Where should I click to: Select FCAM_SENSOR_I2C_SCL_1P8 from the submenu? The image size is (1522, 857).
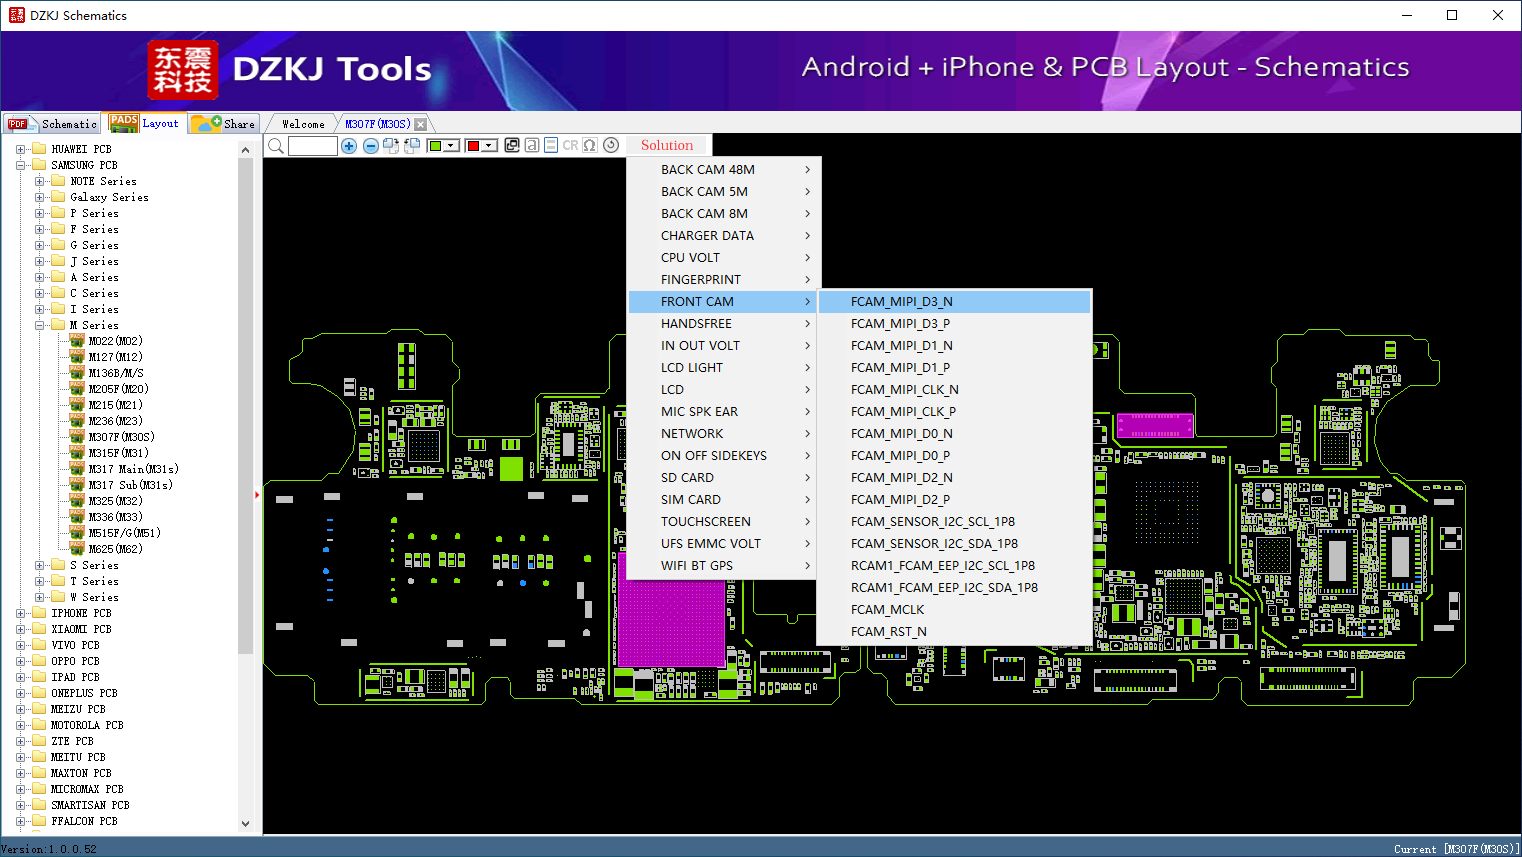tap(954, 522)
